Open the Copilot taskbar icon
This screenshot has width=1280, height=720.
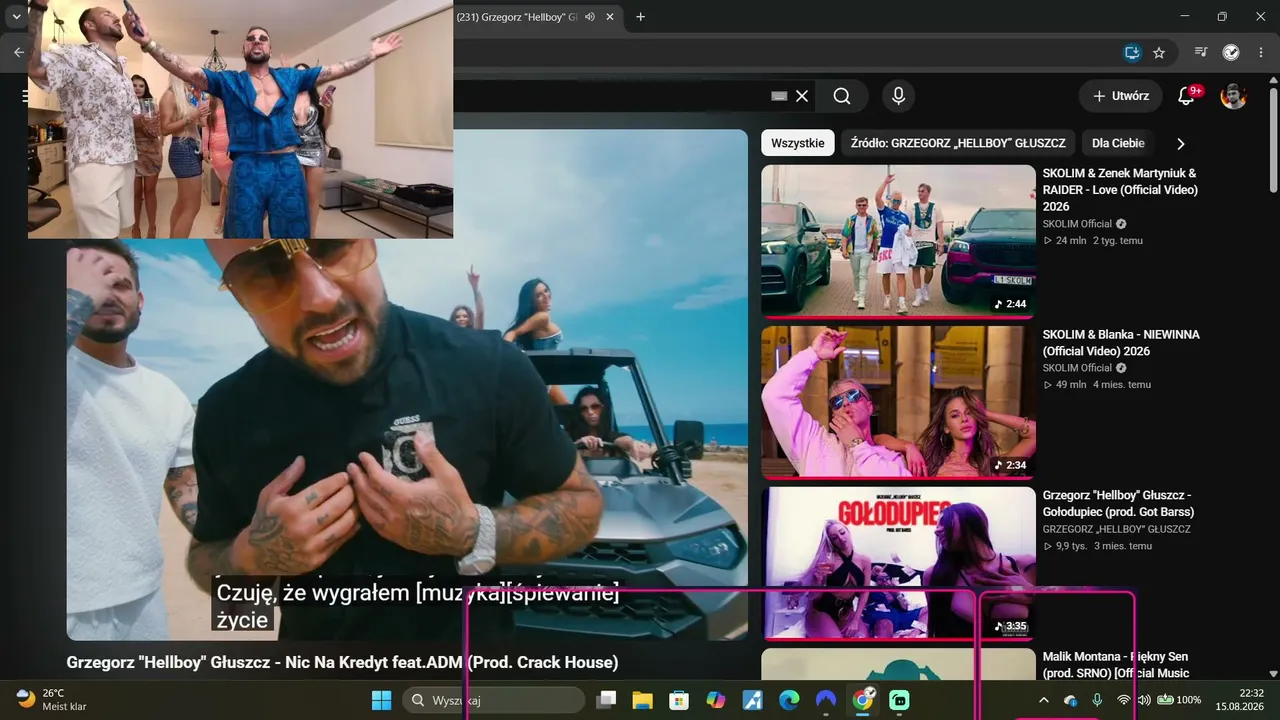point(716,700)
